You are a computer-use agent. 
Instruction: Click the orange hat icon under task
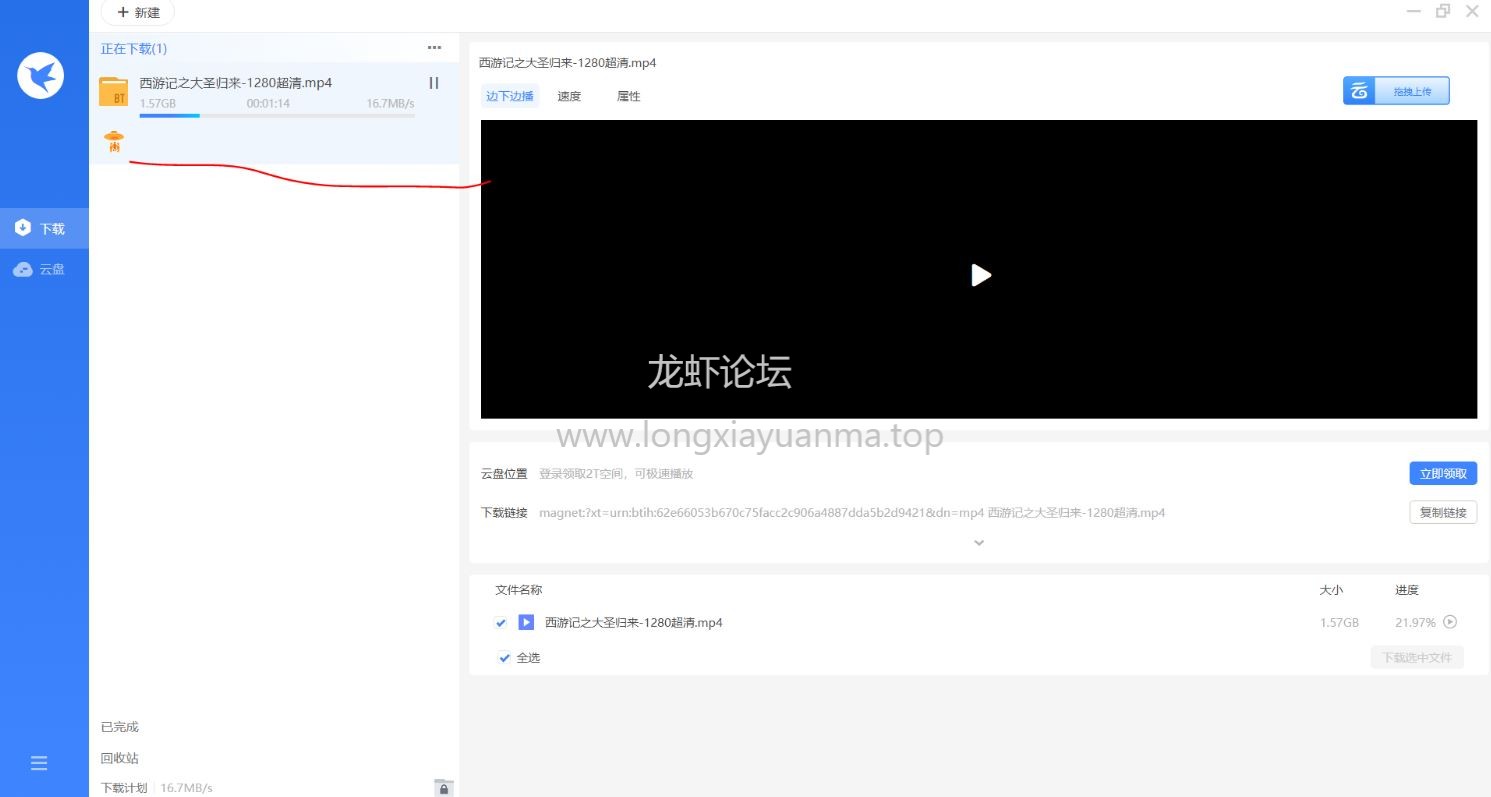(114, 142)
